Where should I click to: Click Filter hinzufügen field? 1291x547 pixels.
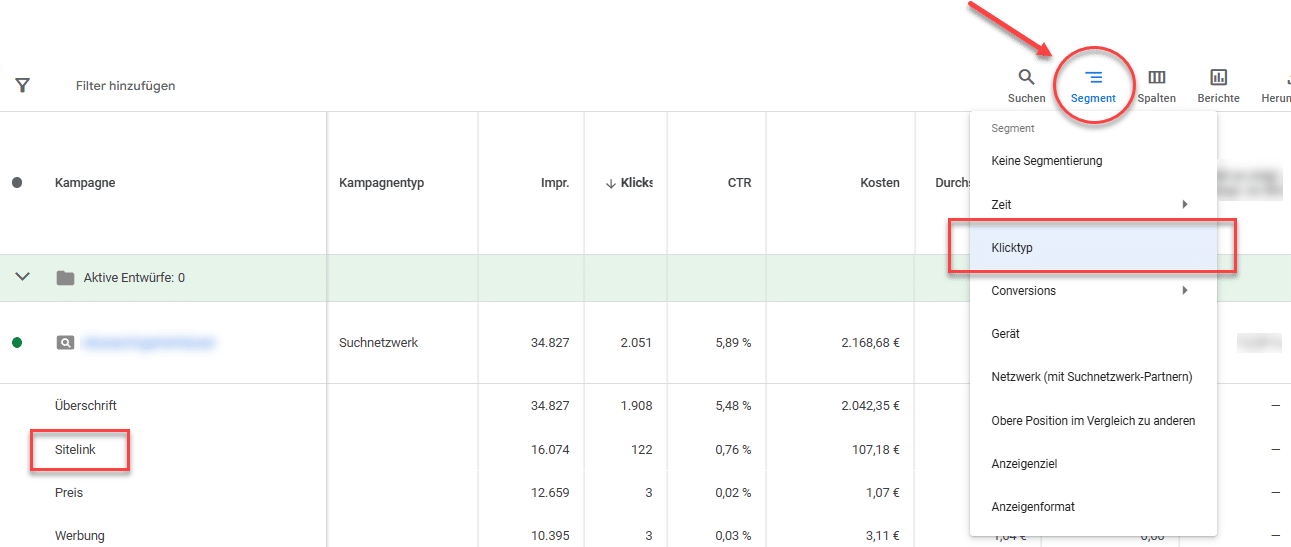pos(125,86)
